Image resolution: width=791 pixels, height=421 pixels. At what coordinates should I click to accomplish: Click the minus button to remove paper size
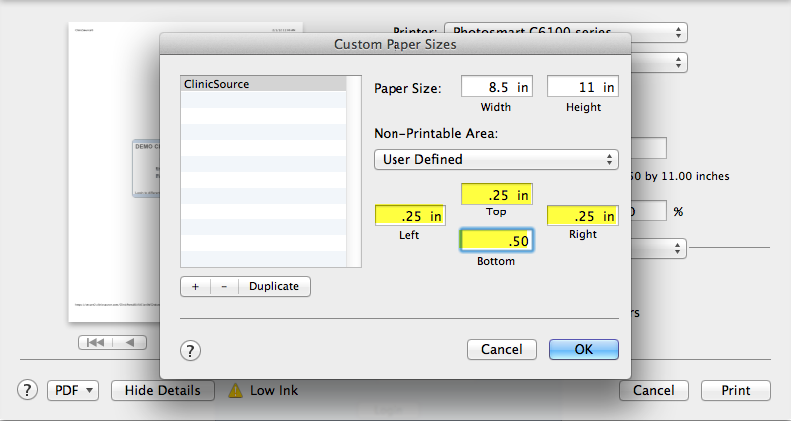(224, 286)
